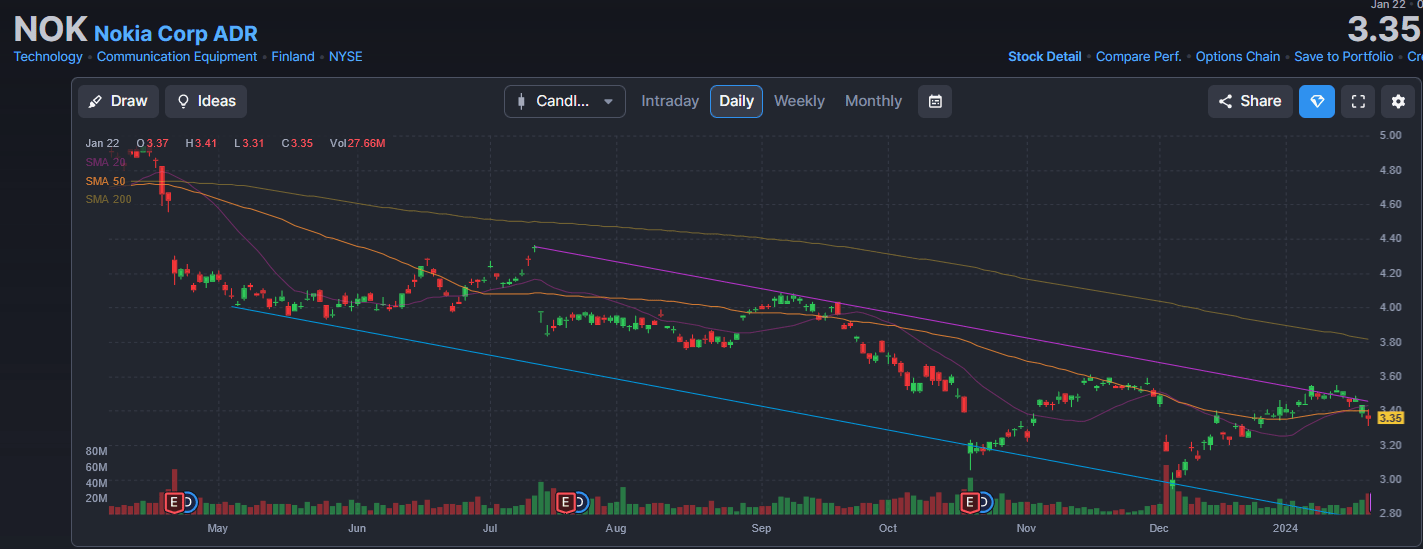Open the Options Chain link
The image size is (1423, 549).
pyautogui.click(x=1237, y=57)
